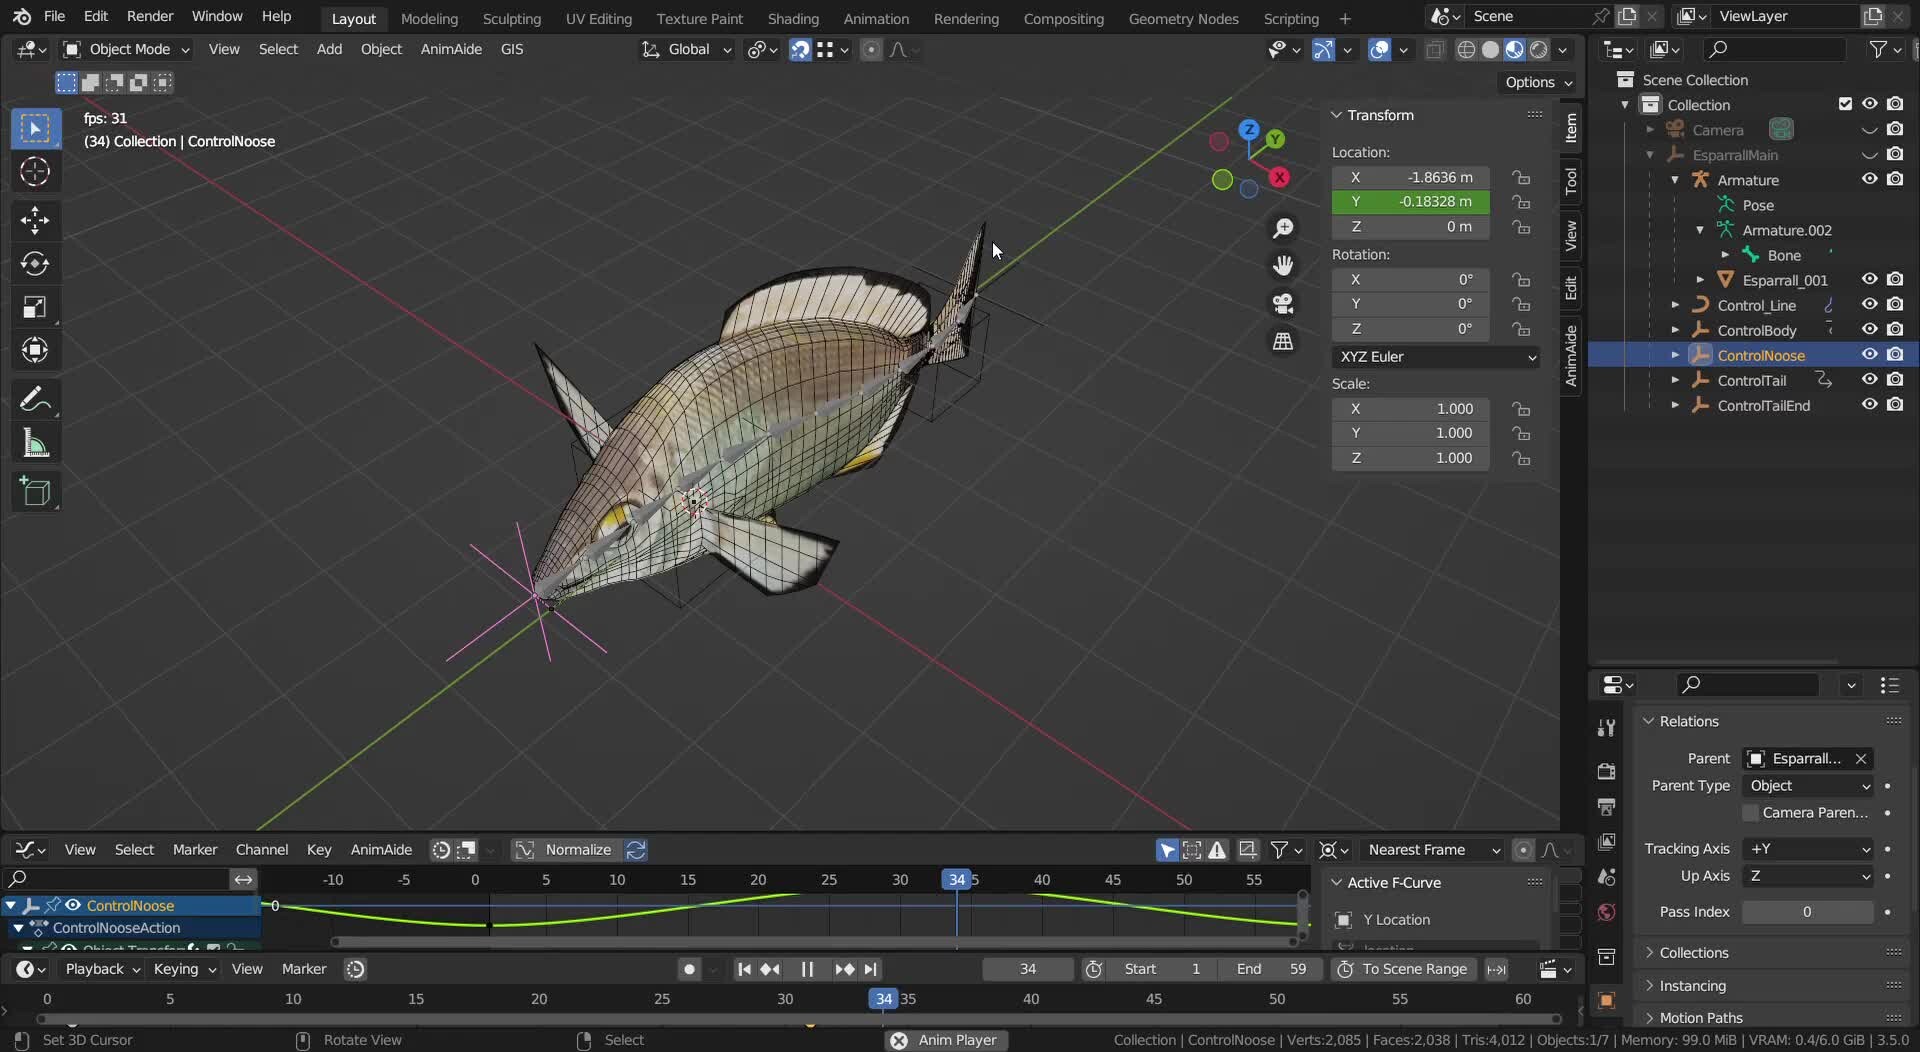The image size is (1920, 1052).
Task: Select the Move tool in the toolbar
Action: click(x=35, y=220)
